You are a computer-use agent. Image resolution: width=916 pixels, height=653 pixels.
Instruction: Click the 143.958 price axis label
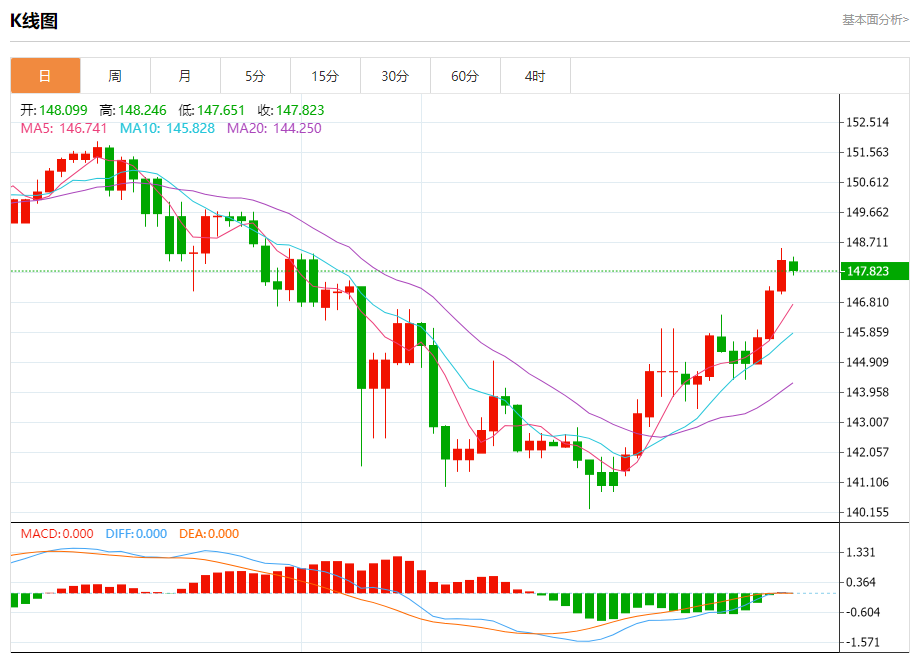click(x=868, y=392)
